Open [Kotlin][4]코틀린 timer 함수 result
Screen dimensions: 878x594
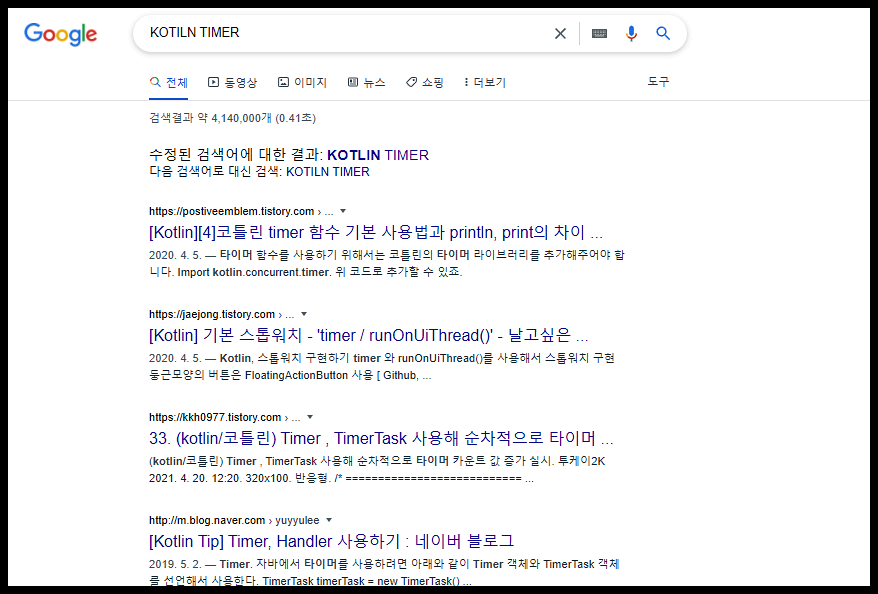point(376,232)
